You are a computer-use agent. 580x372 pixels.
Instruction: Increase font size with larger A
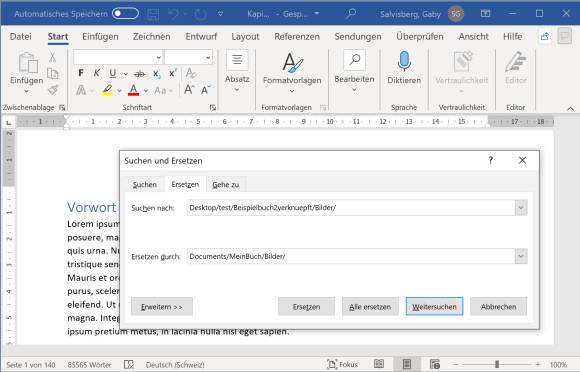click(189, 89)
